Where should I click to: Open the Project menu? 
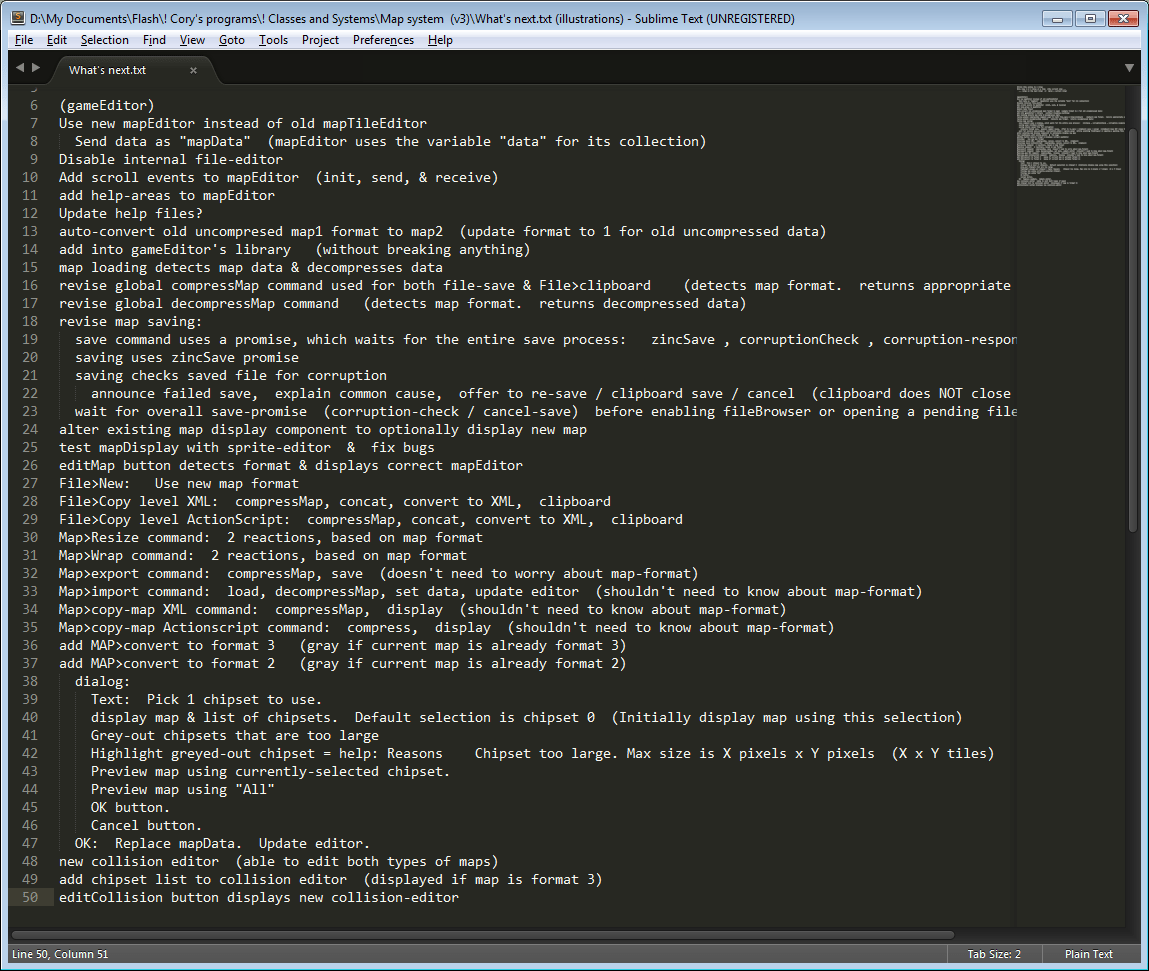pyautogui.click(x=320, y=40)
